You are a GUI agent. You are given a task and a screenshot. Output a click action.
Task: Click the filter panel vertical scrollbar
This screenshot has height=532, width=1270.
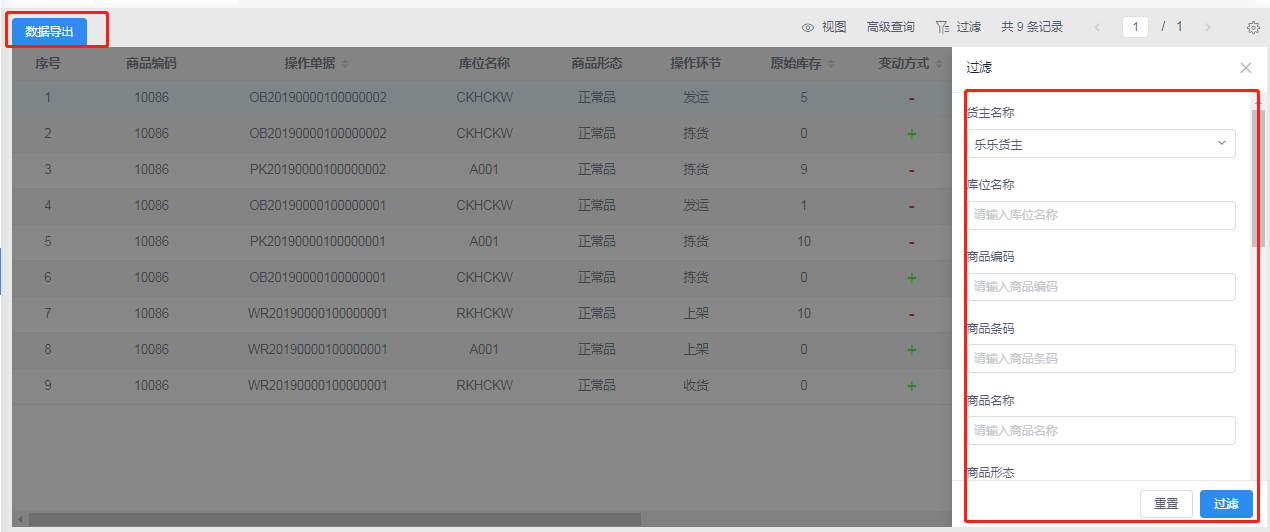1258,178
